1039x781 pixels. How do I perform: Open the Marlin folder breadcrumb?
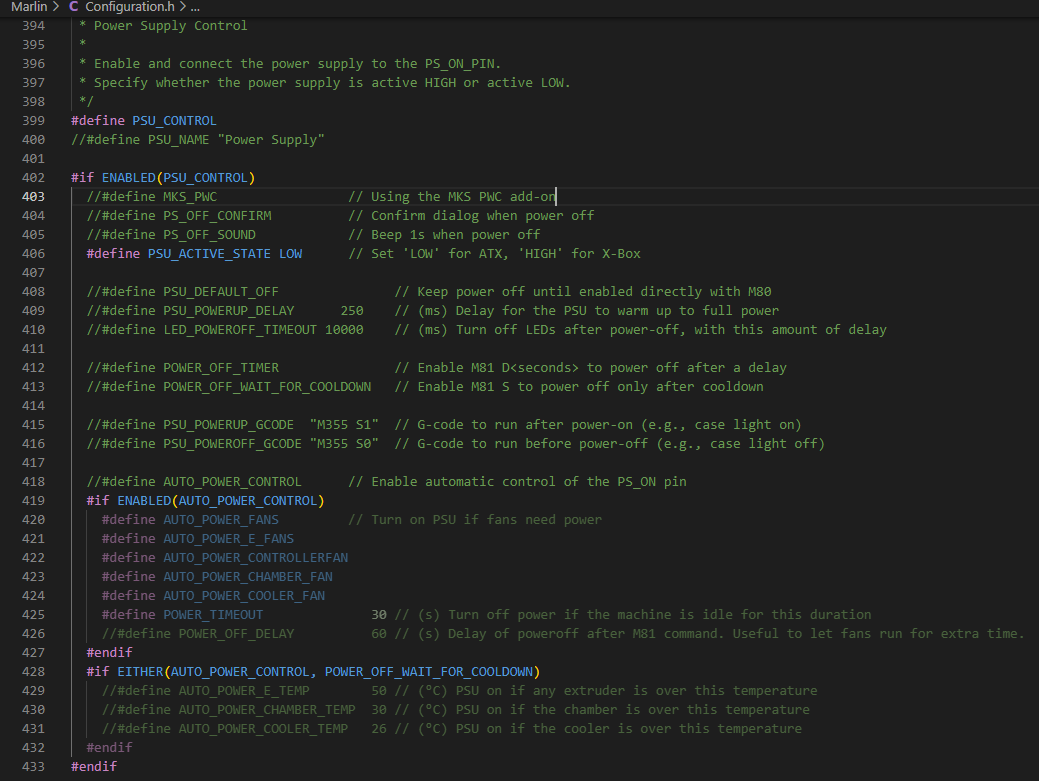(29, 7)
